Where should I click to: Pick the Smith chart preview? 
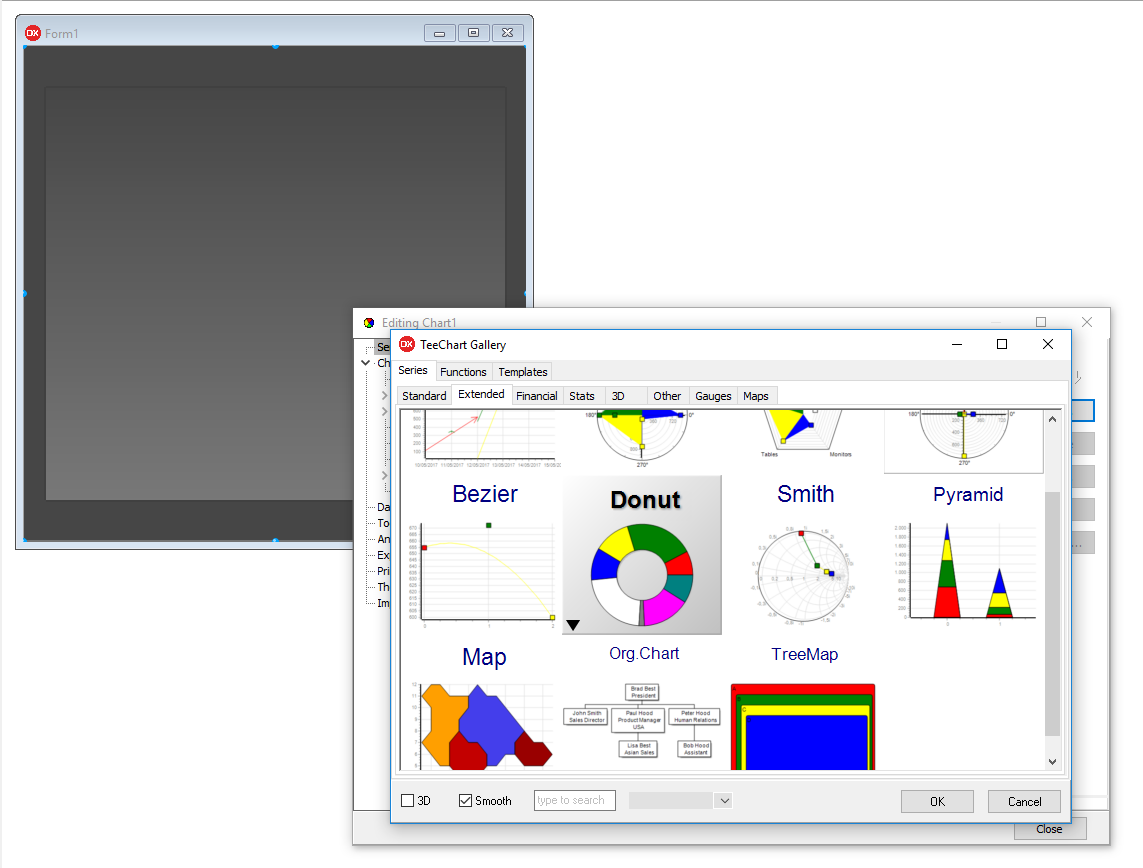point(805,570)
